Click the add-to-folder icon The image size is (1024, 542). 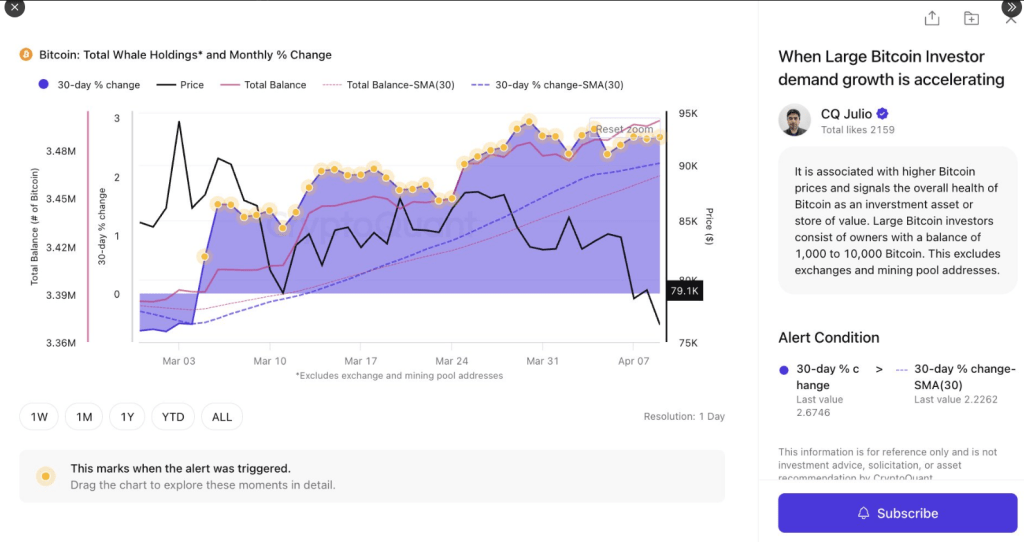point(971,18)
